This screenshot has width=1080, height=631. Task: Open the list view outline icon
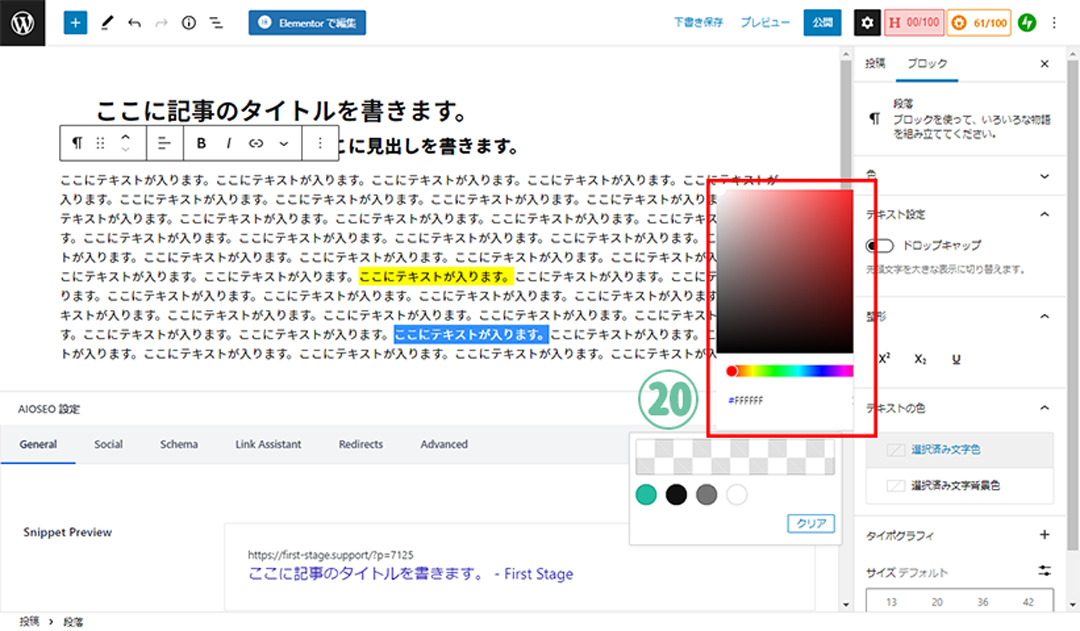coord(216,22)
